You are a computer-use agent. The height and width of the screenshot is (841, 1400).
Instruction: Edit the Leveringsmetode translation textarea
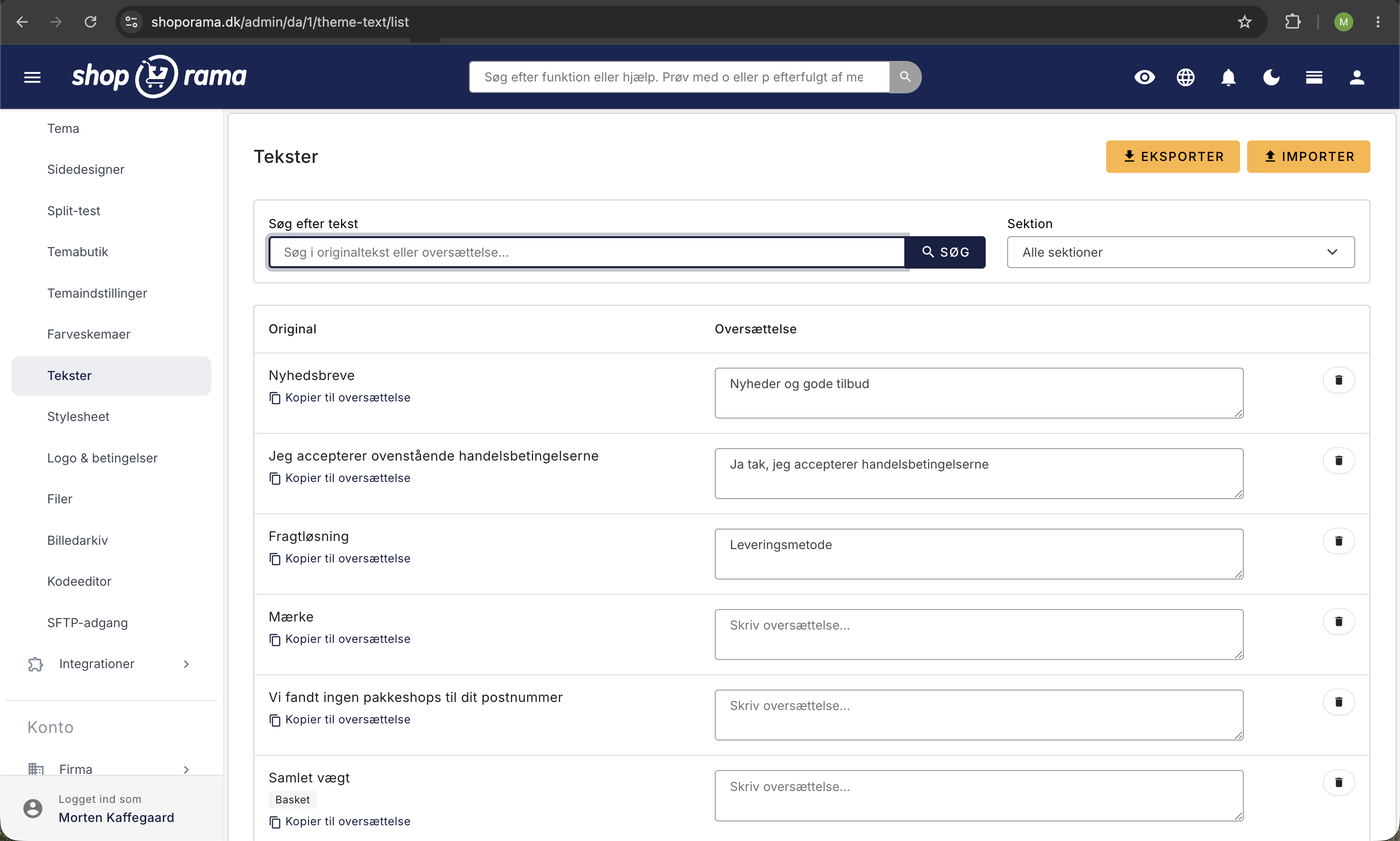click(979, 554)
